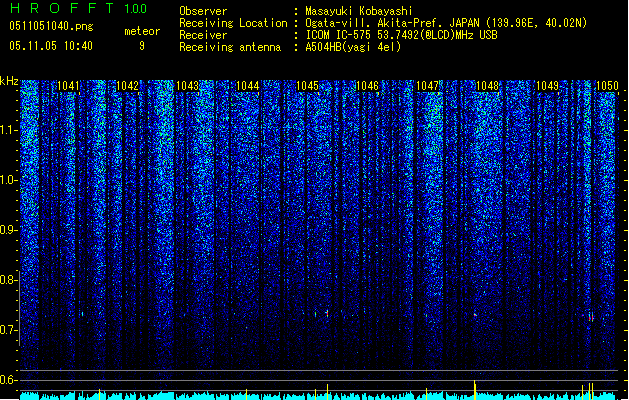Click the 1046 time marker

[367, 86]
